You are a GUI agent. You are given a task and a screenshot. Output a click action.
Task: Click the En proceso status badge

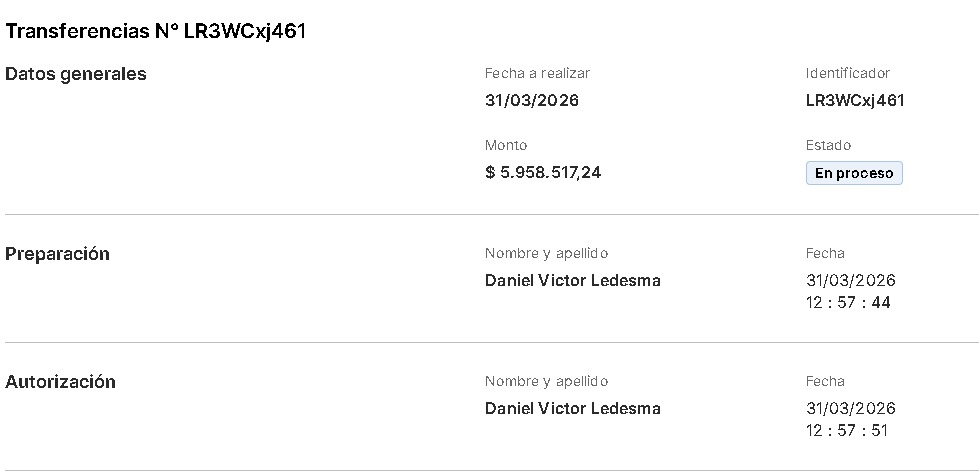(x=854, y=173)
